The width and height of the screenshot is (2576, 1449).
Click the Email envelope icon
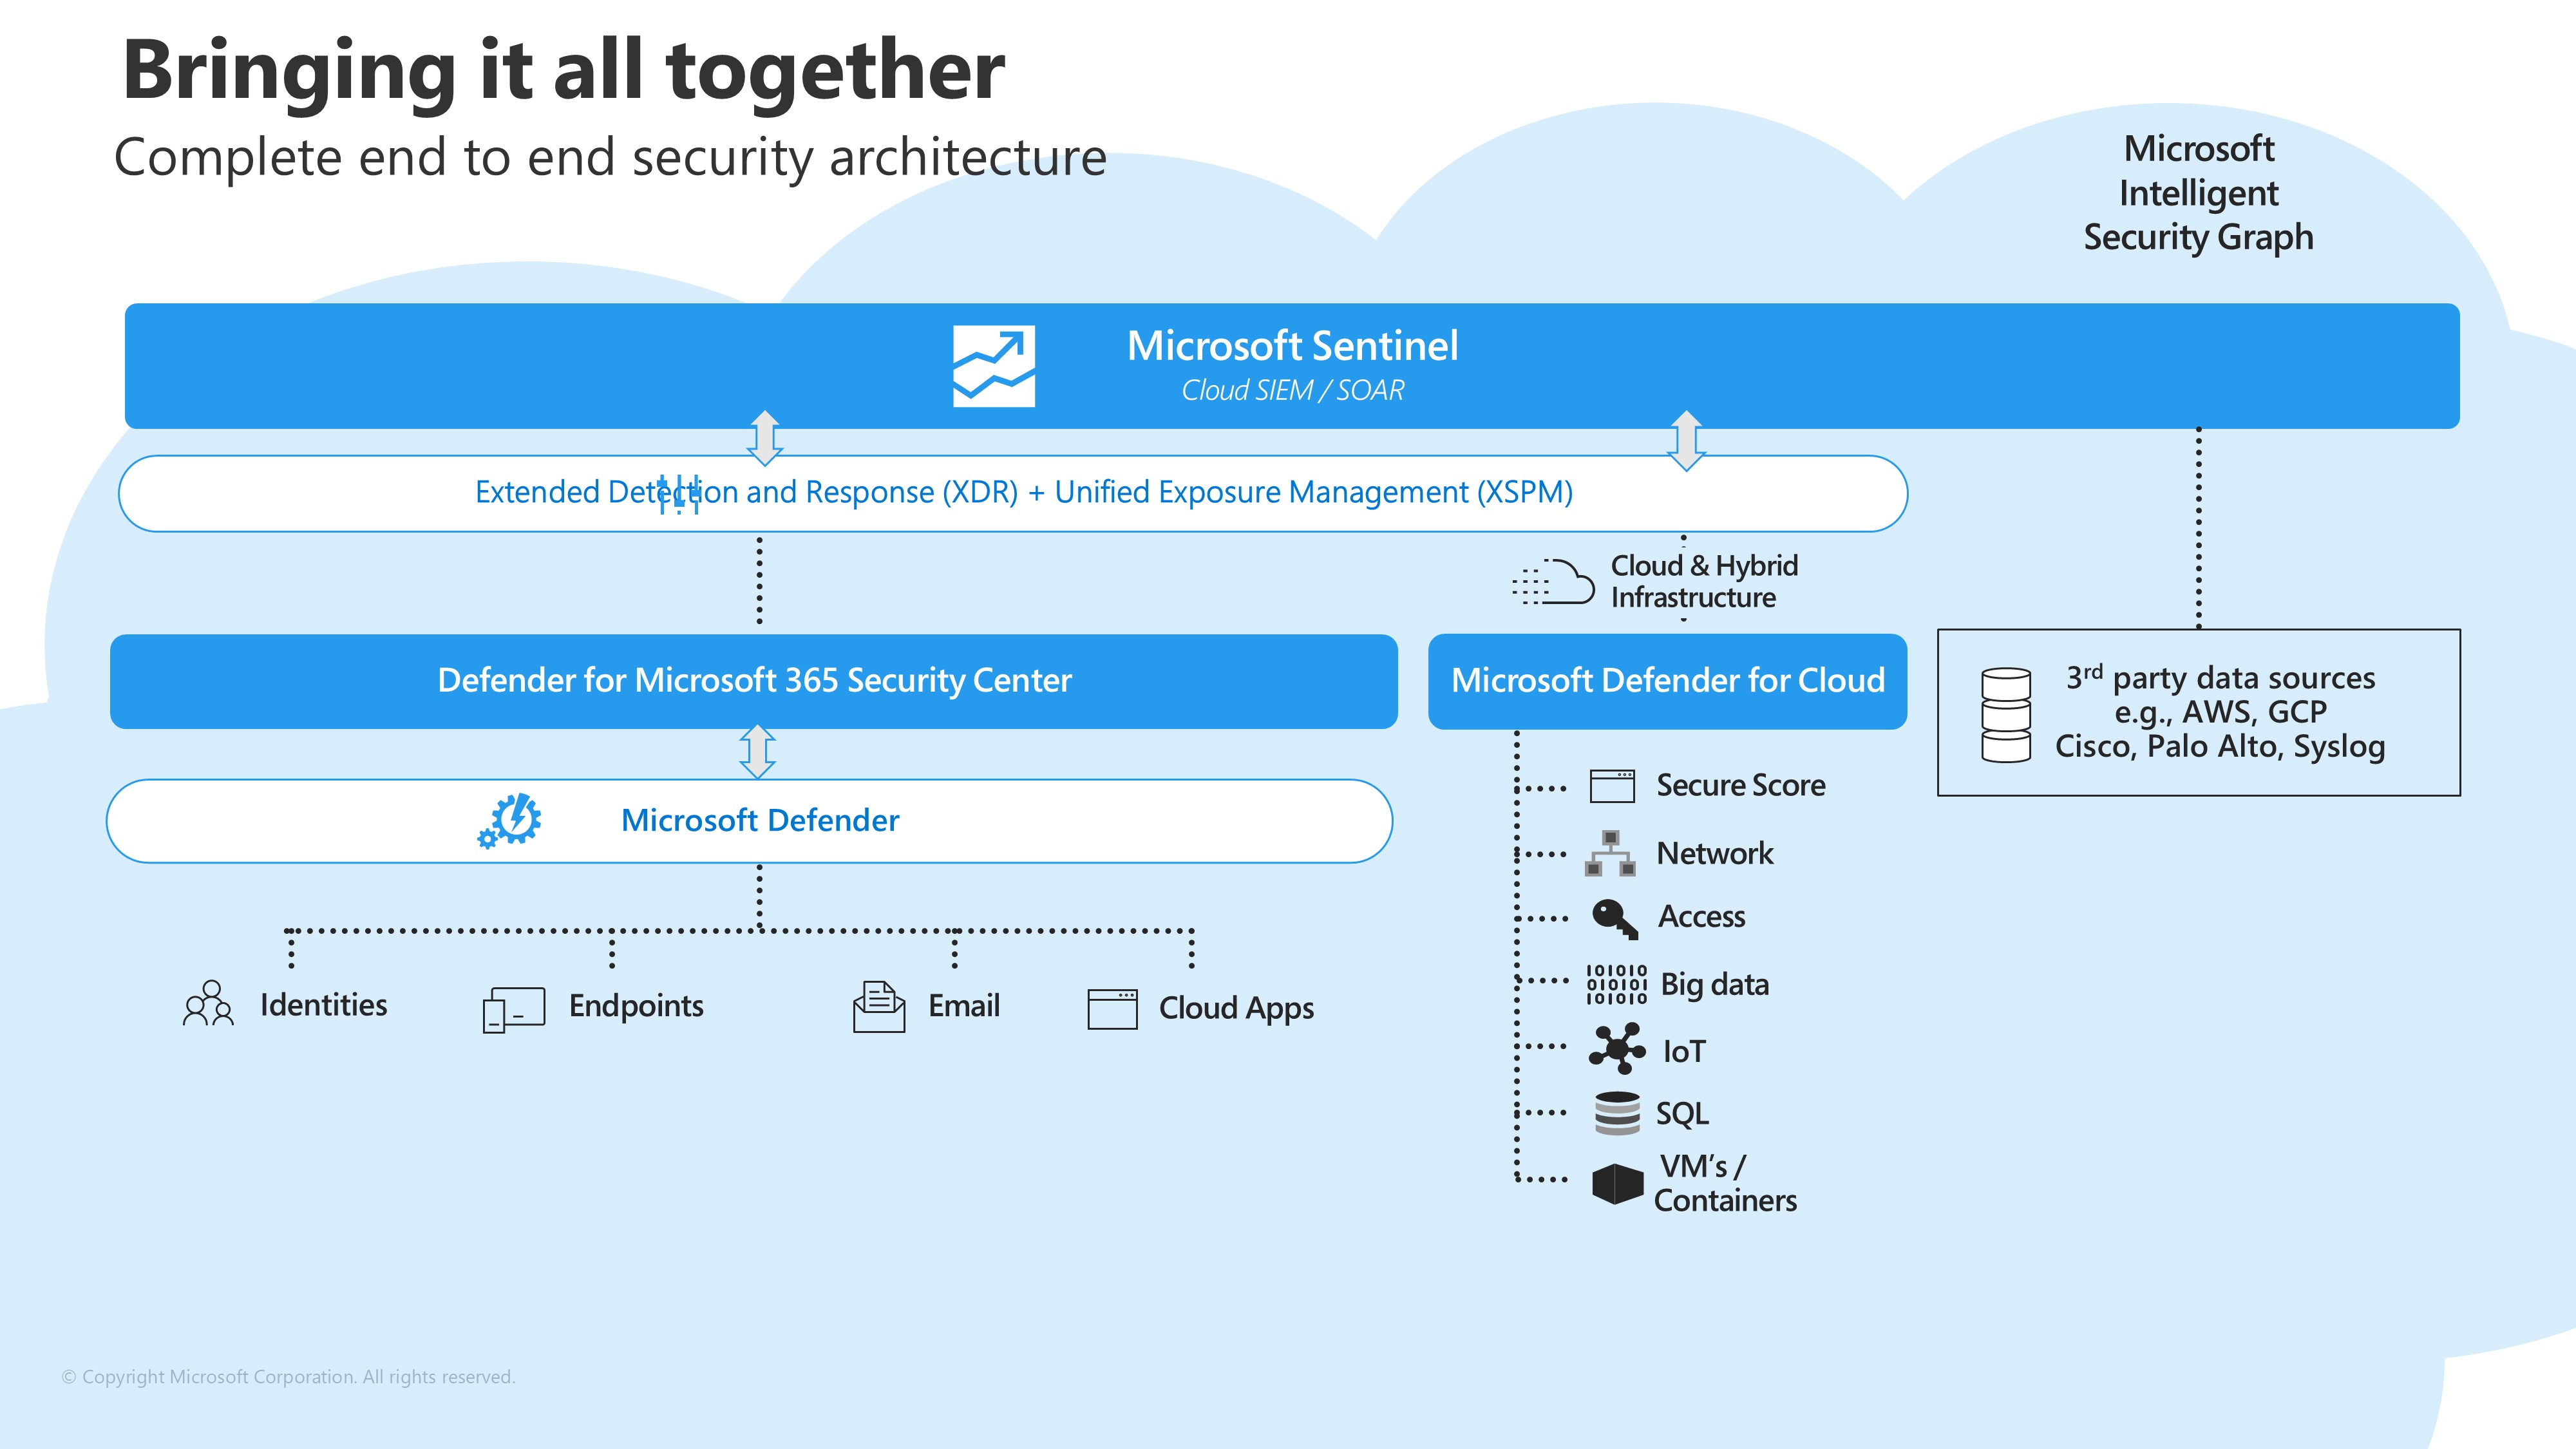(878, 1006)
